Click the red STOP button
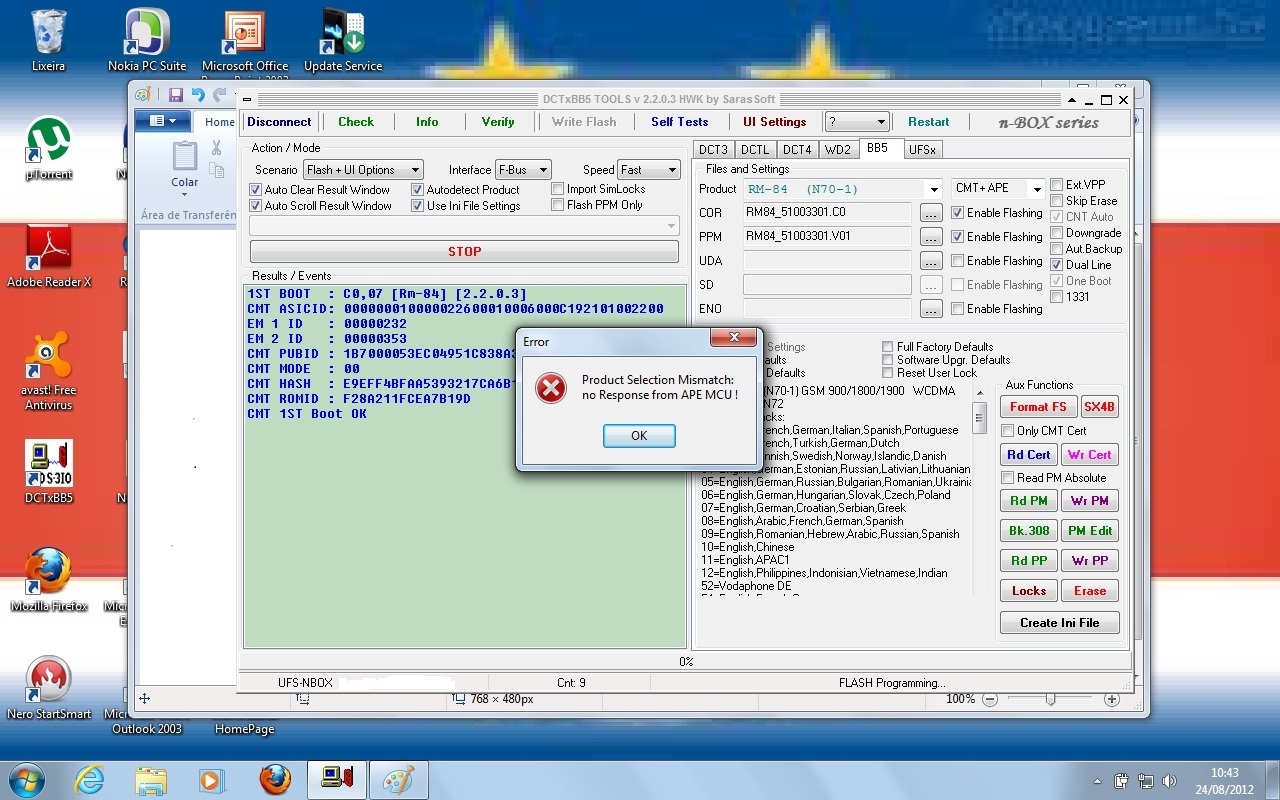The height and width of the screenshot is (800, 1280). pos(464,252)
